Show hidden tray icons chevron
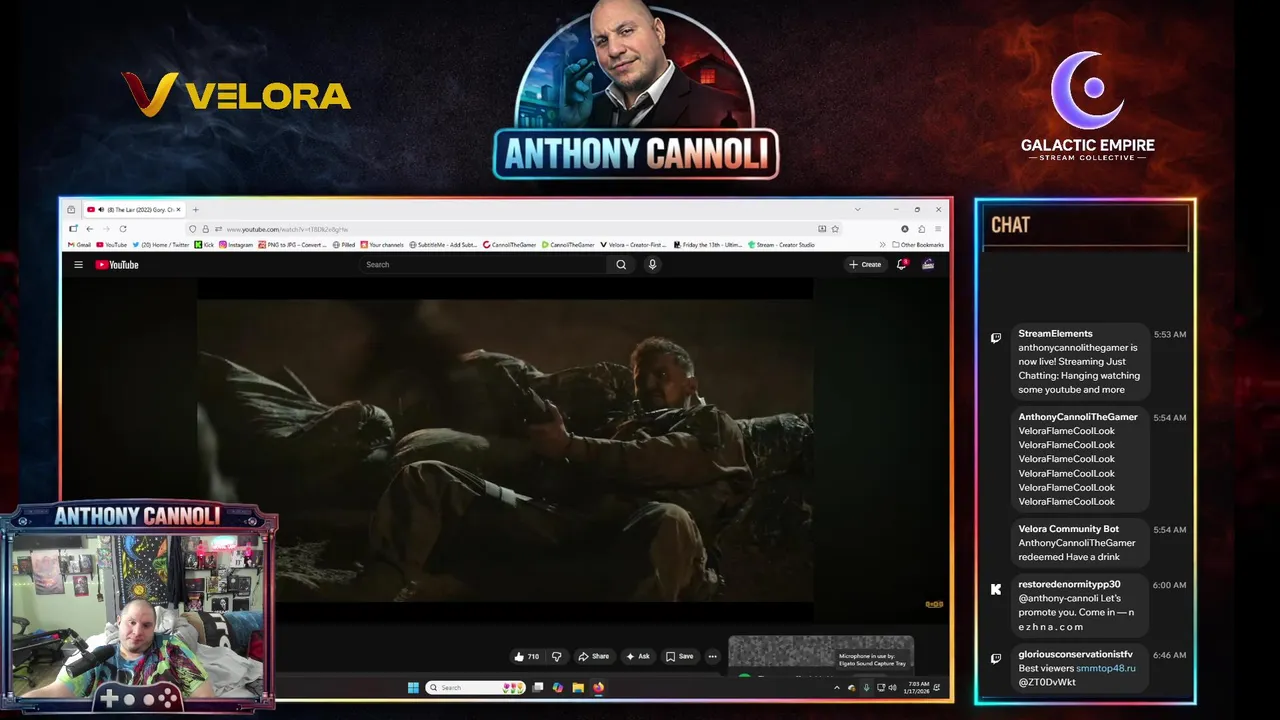The image size is (1280, 720). (x=837, y=688)
